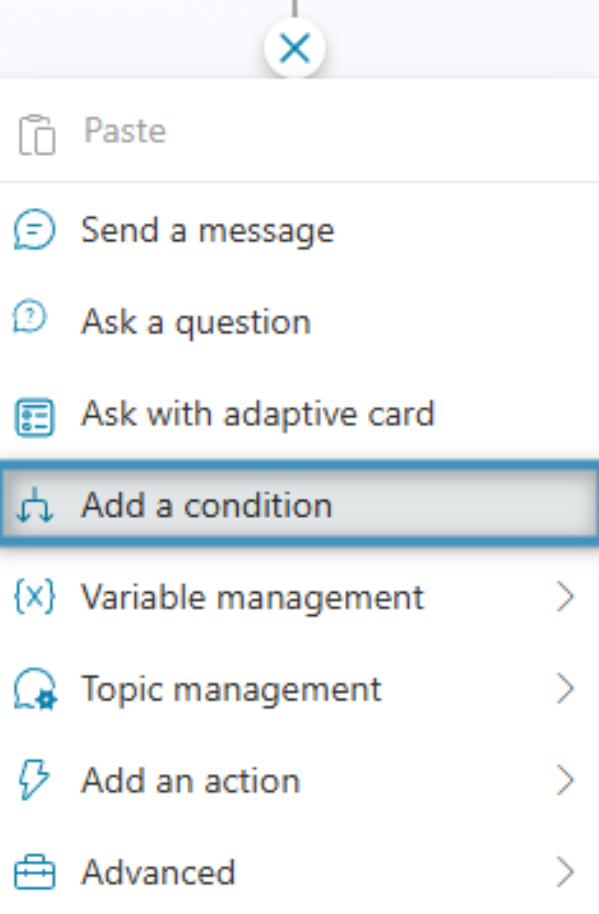The image size is (599, 914).
Task: Click the Add an action lightning icon
Action: click(34, 780)
